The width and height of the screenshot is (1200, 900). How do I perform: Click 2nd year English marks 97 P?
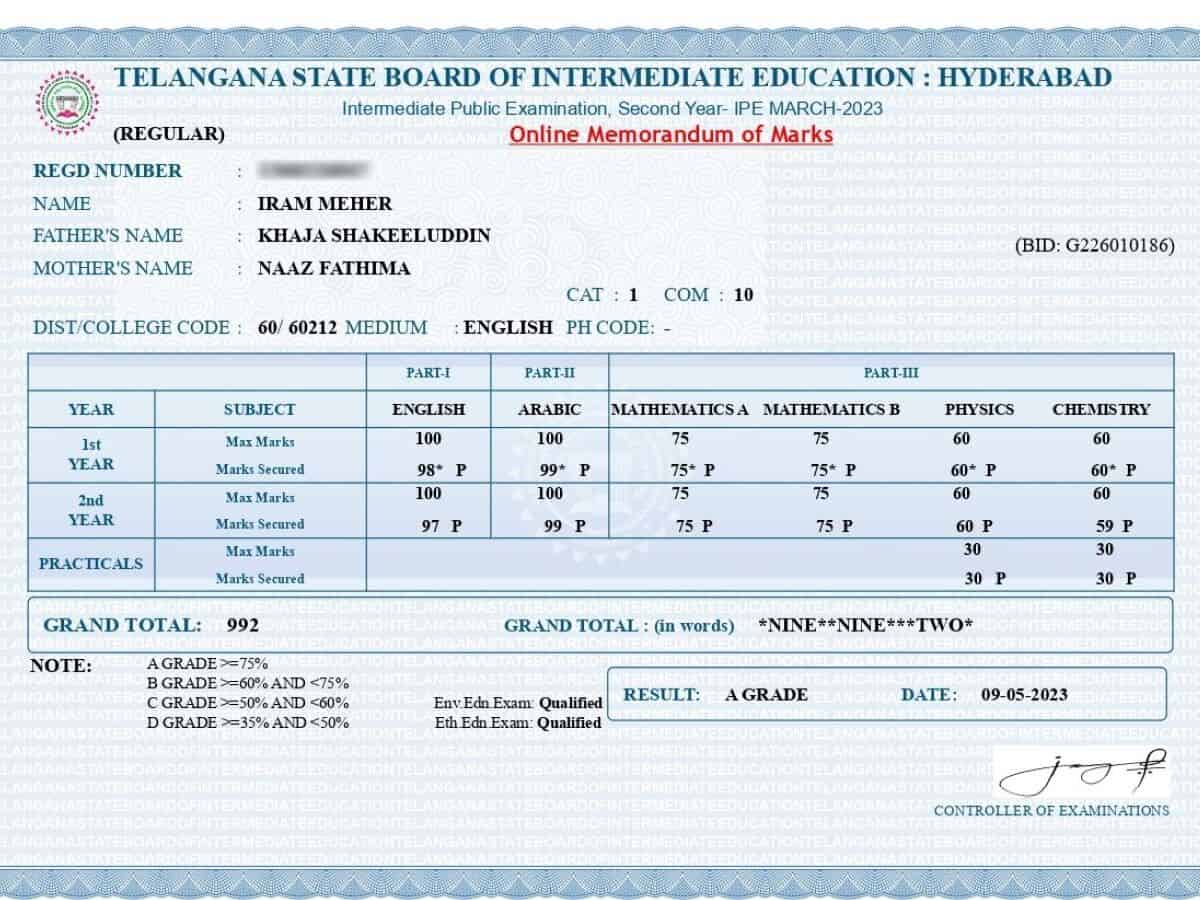tap(441, 525)
